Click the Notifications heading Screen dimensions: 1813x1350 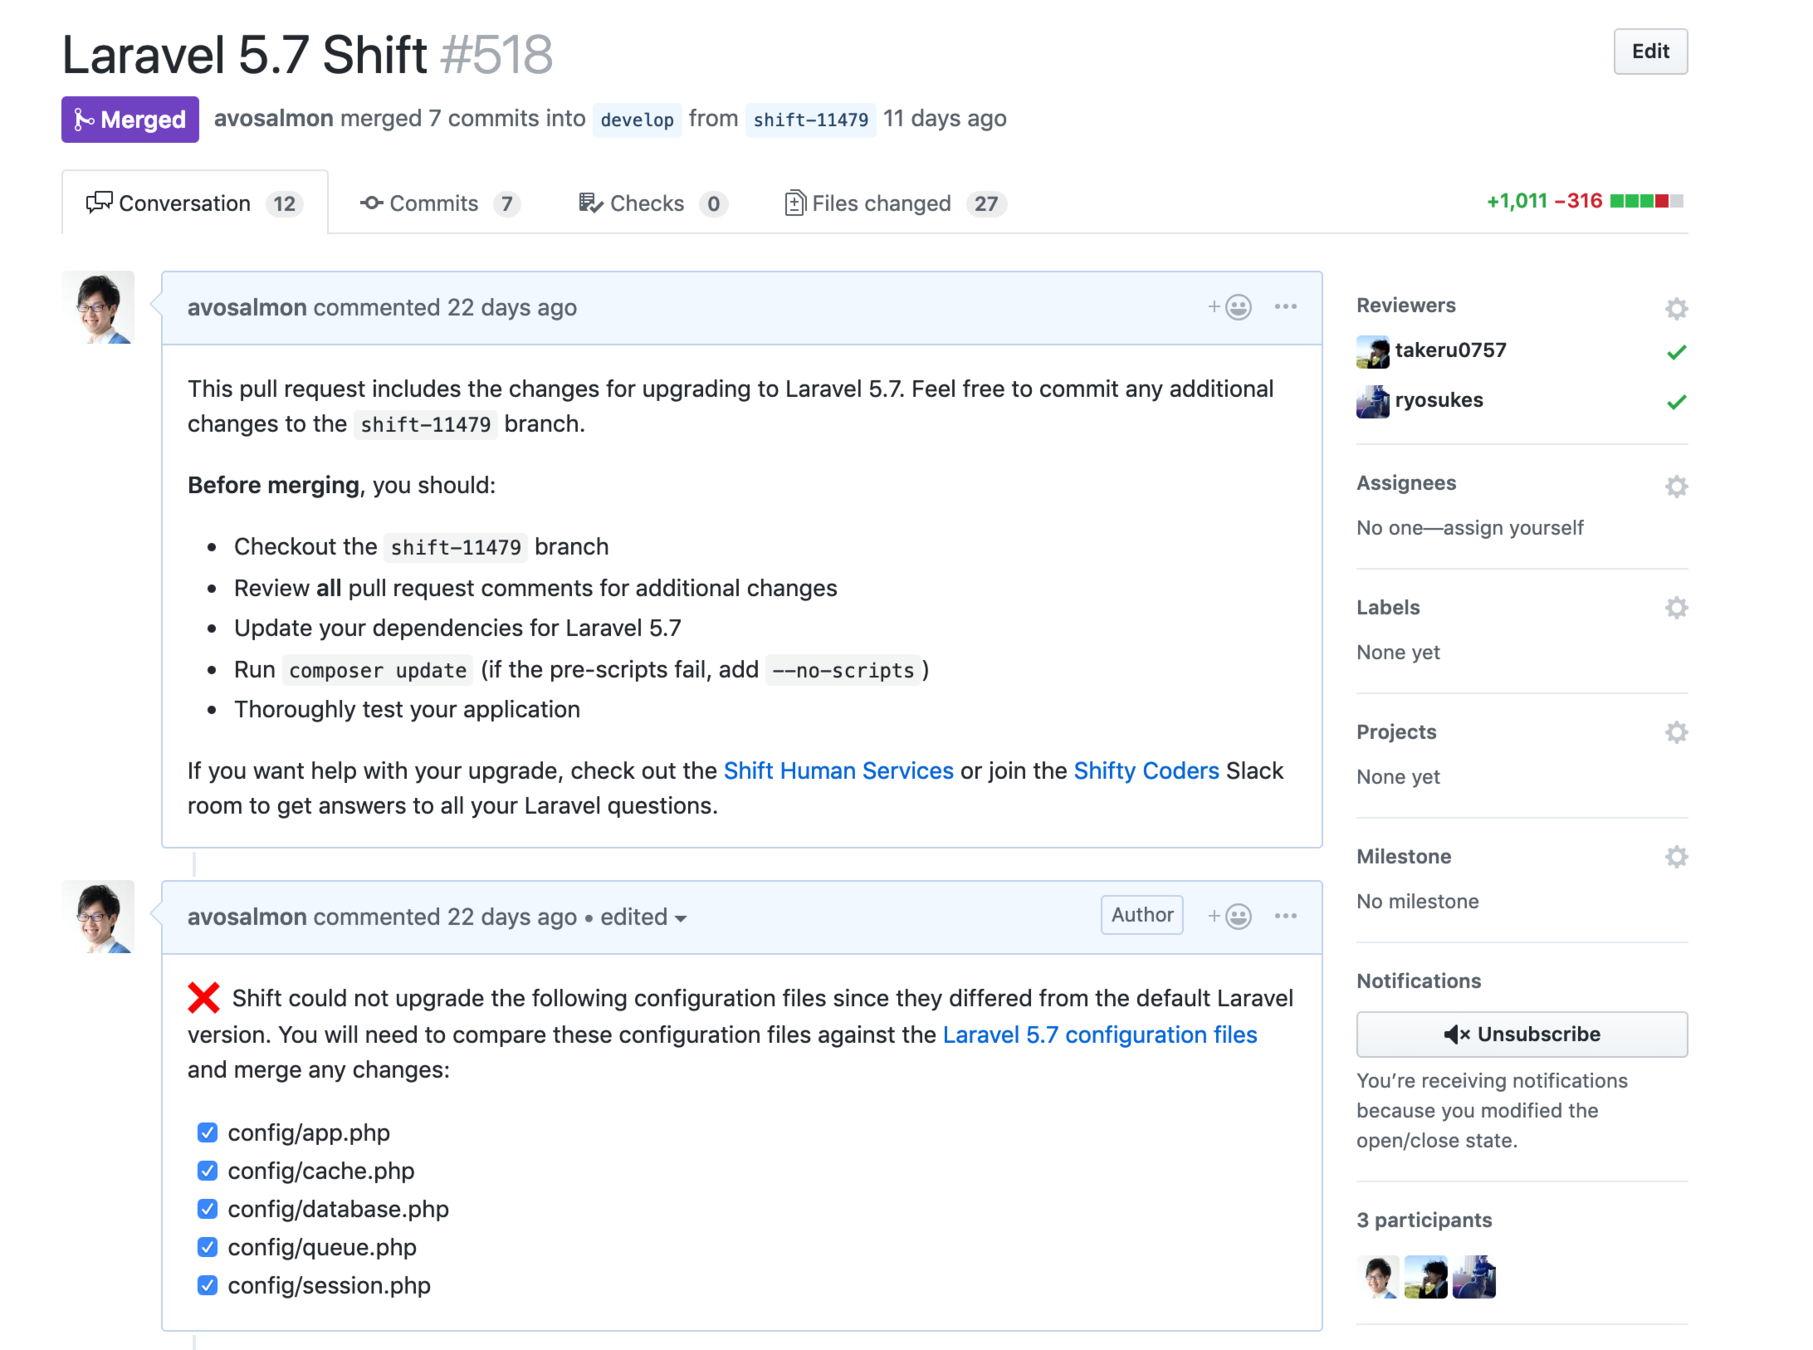point(1418,981)
